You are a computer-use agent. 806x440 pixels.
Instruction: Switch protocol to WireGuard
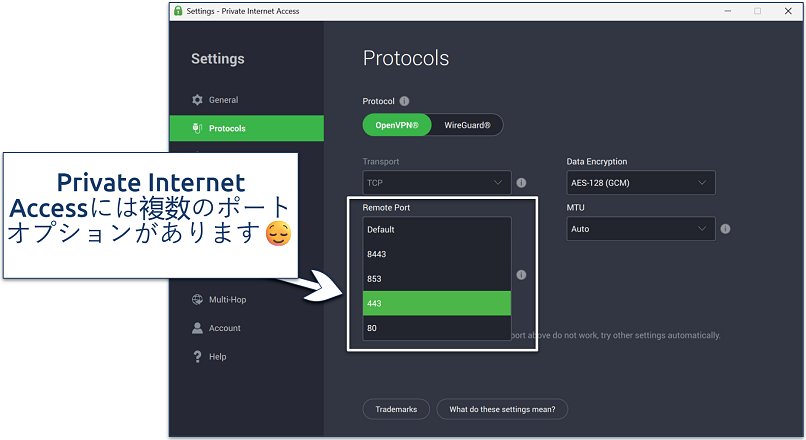point(467,125)
